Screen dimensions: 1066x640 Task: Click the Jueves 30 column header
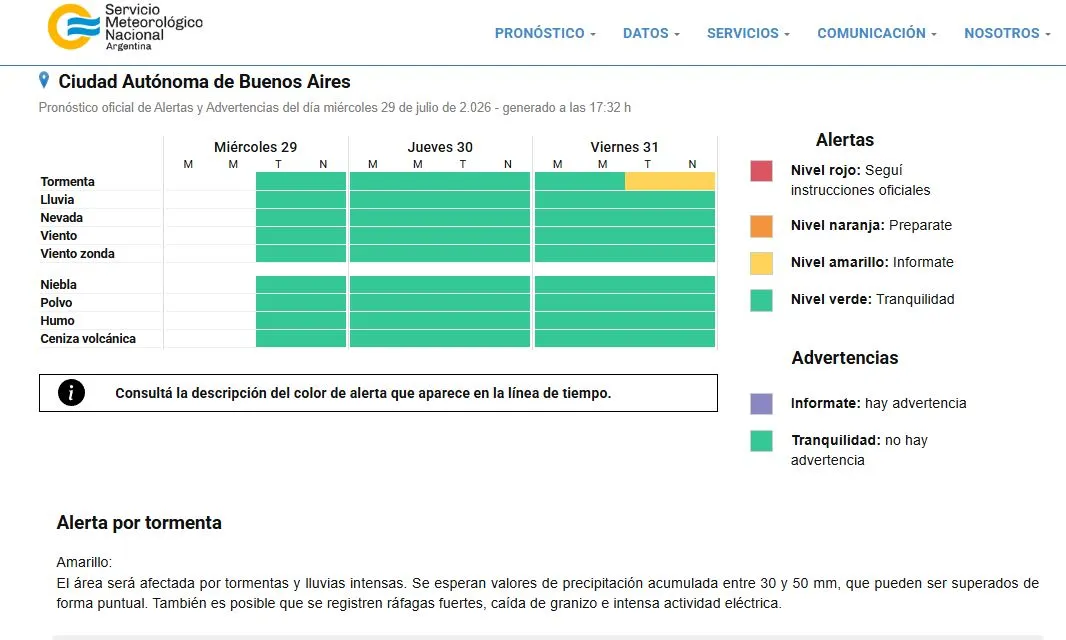440,147
